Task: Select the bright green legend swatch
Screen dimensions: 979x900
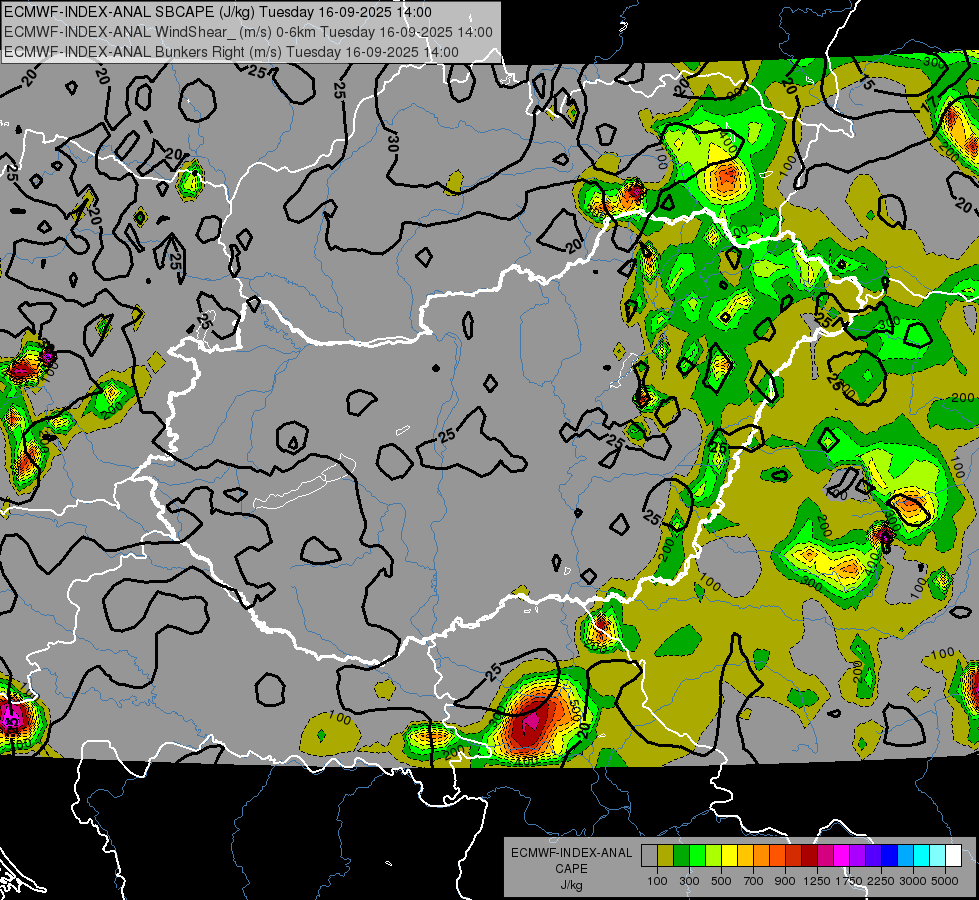Action: tap(697, 855)
